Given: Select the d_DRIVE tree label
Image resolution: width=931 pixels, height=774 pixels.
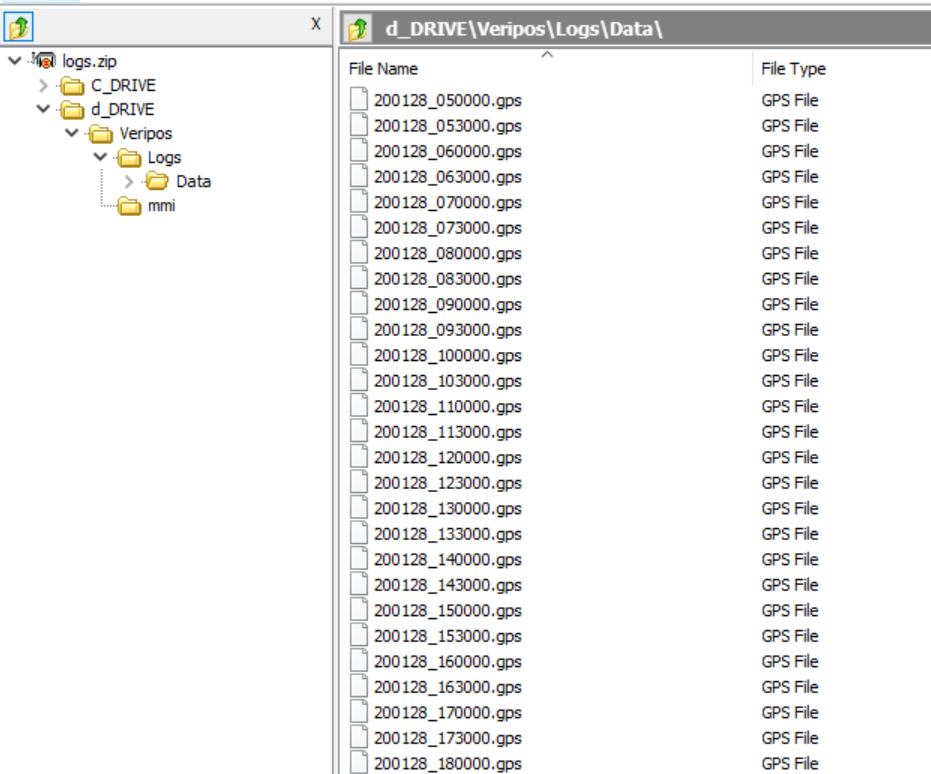Looking at the screenshot, I should pos(123,109).
